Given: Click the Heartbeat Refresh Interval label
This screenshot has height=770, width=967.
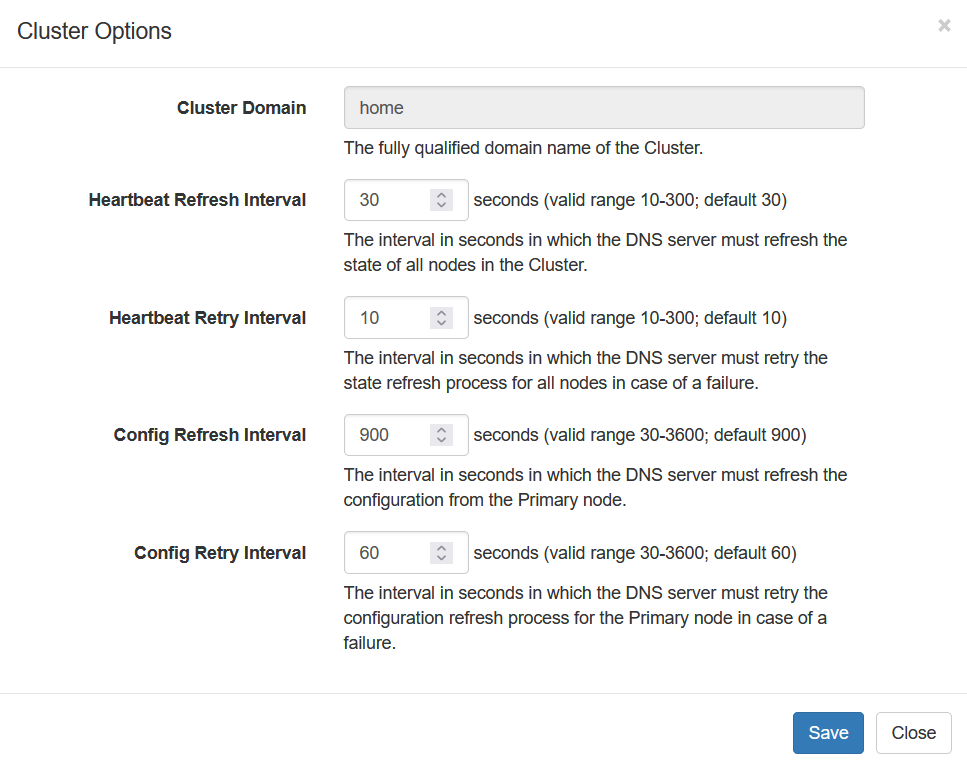Looking at the screenshot, I should coord(197,200).
